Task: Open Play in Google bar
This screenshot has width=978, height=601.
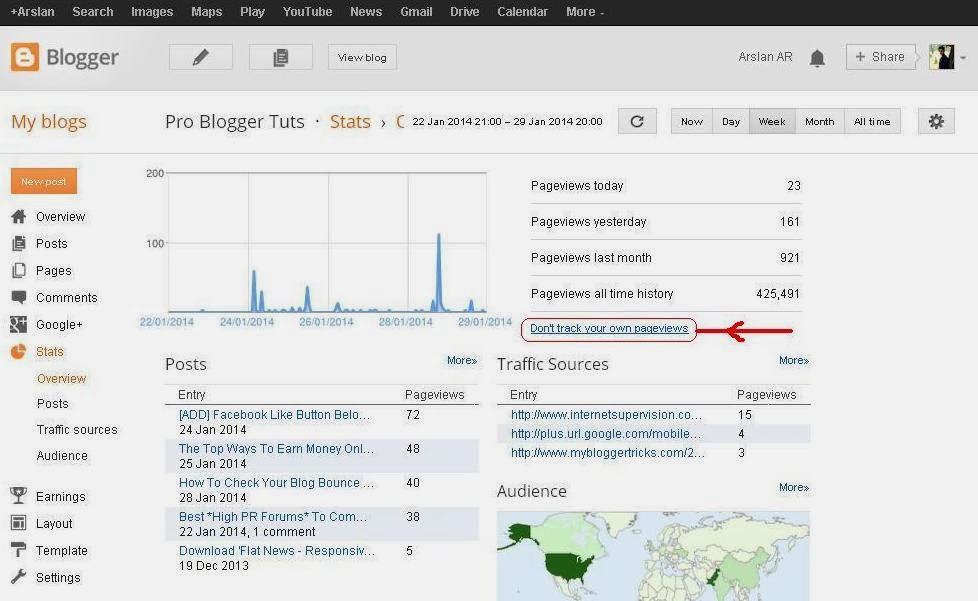Action: tap(253, 12)
